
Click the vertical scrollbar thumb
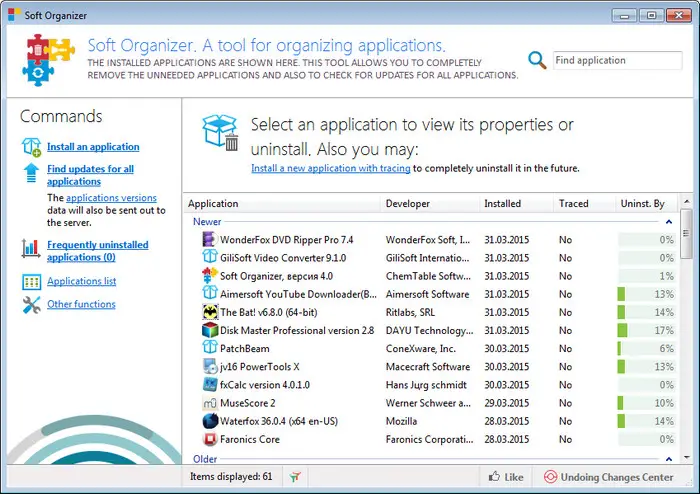click(x=687, y=234)
